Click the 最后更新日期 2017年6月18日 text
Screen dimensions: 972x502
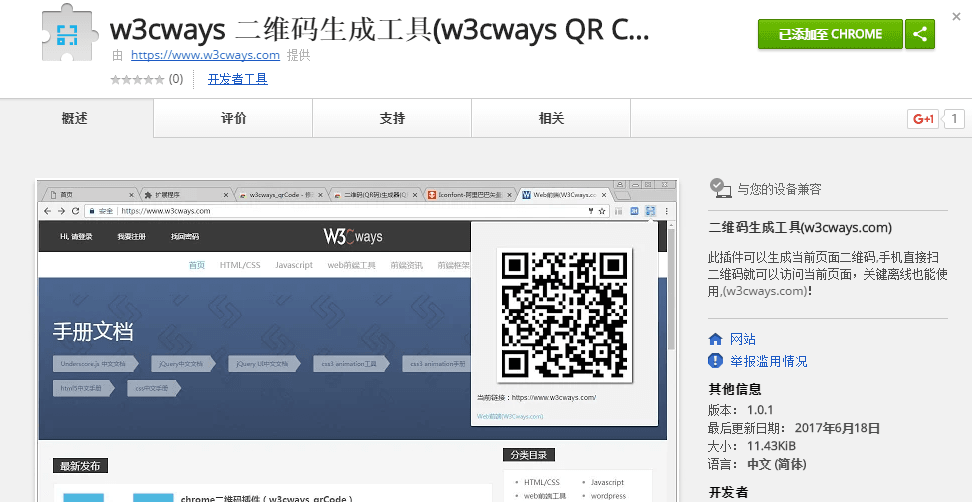[x=793, y=428]
